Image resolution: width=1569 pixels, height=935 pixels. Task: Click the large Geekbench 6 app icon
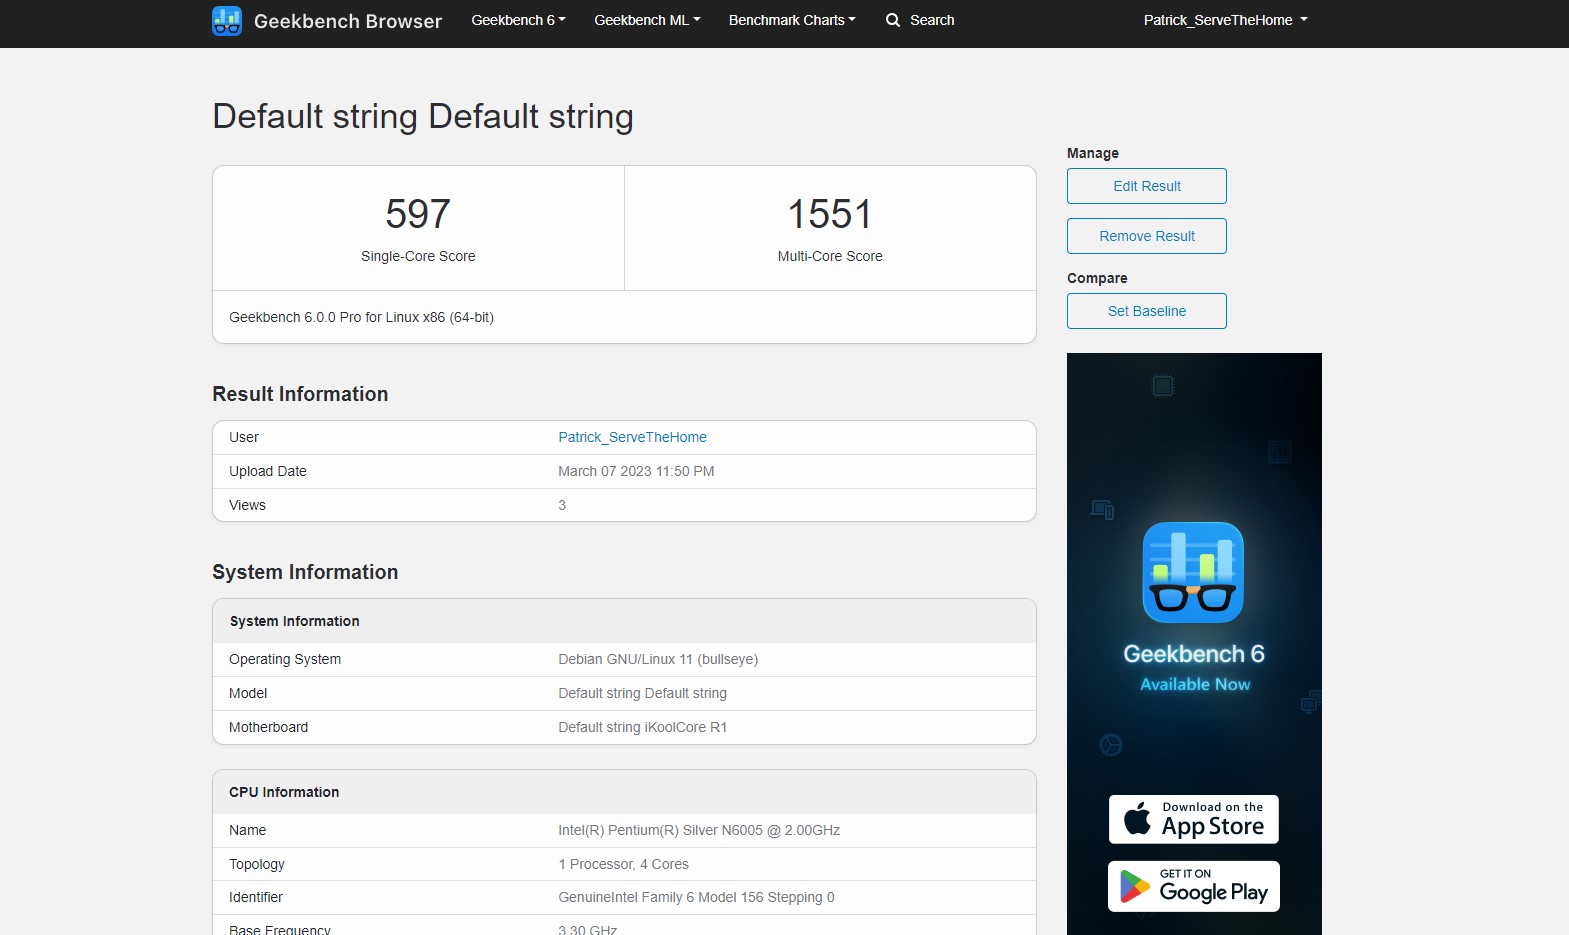(x=1193, y=572)
